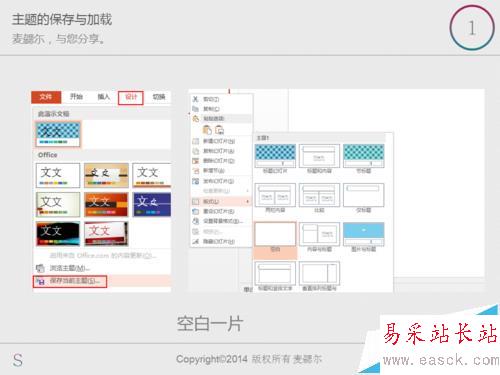Expand the 版式 (Layout) submenu
Image resolution: width=500 pixels, height=375 pixels.
(221, 201)
